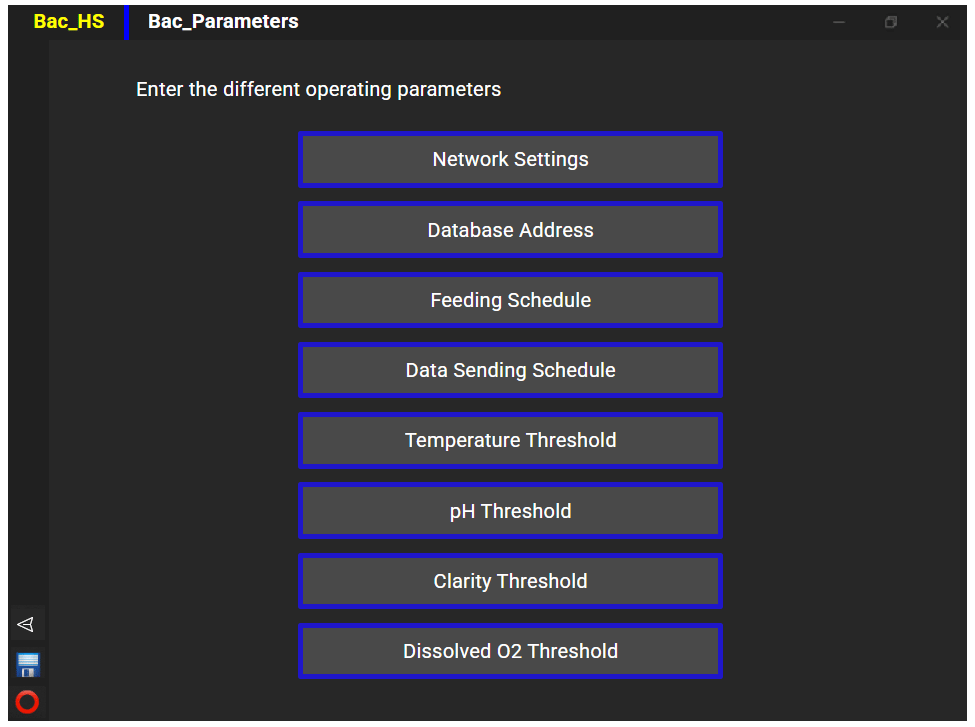Close the Bac_Parameters window
The image size is (975, 727).
(942, 22)
